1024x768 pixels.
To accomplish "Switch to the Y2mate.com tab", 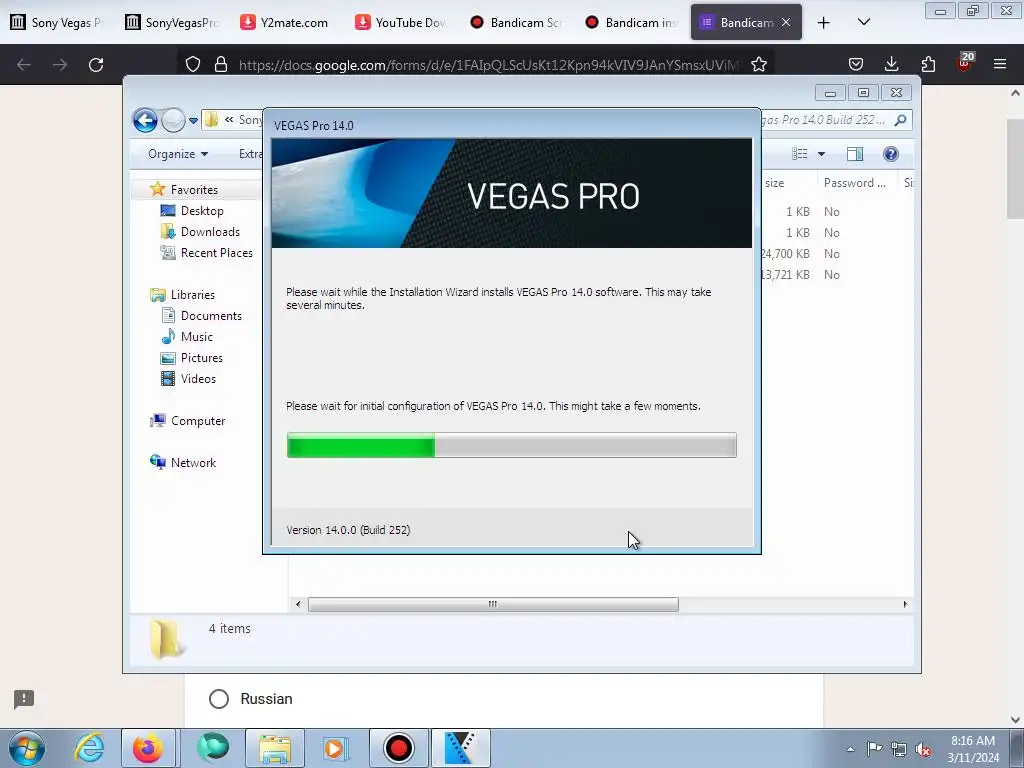I will (287, 22).
